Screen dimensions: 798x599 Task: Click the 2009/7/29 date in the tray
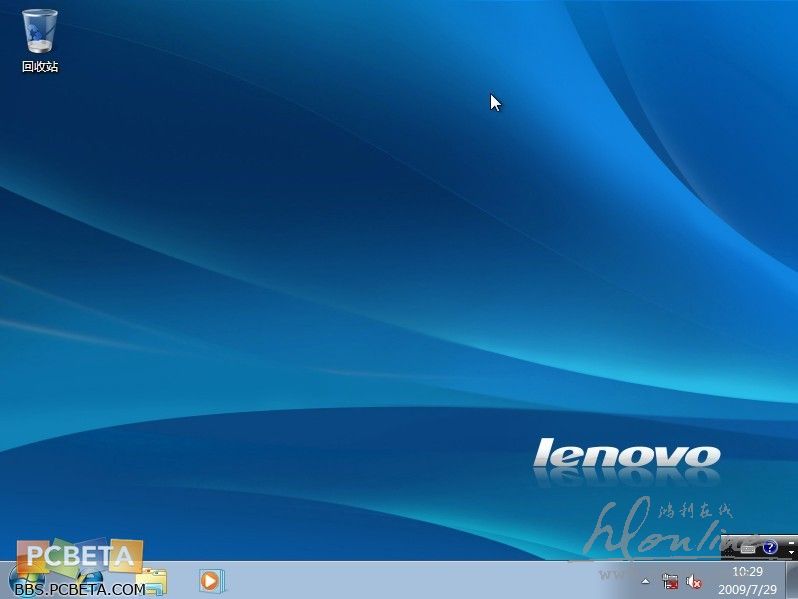coord(747,589)
